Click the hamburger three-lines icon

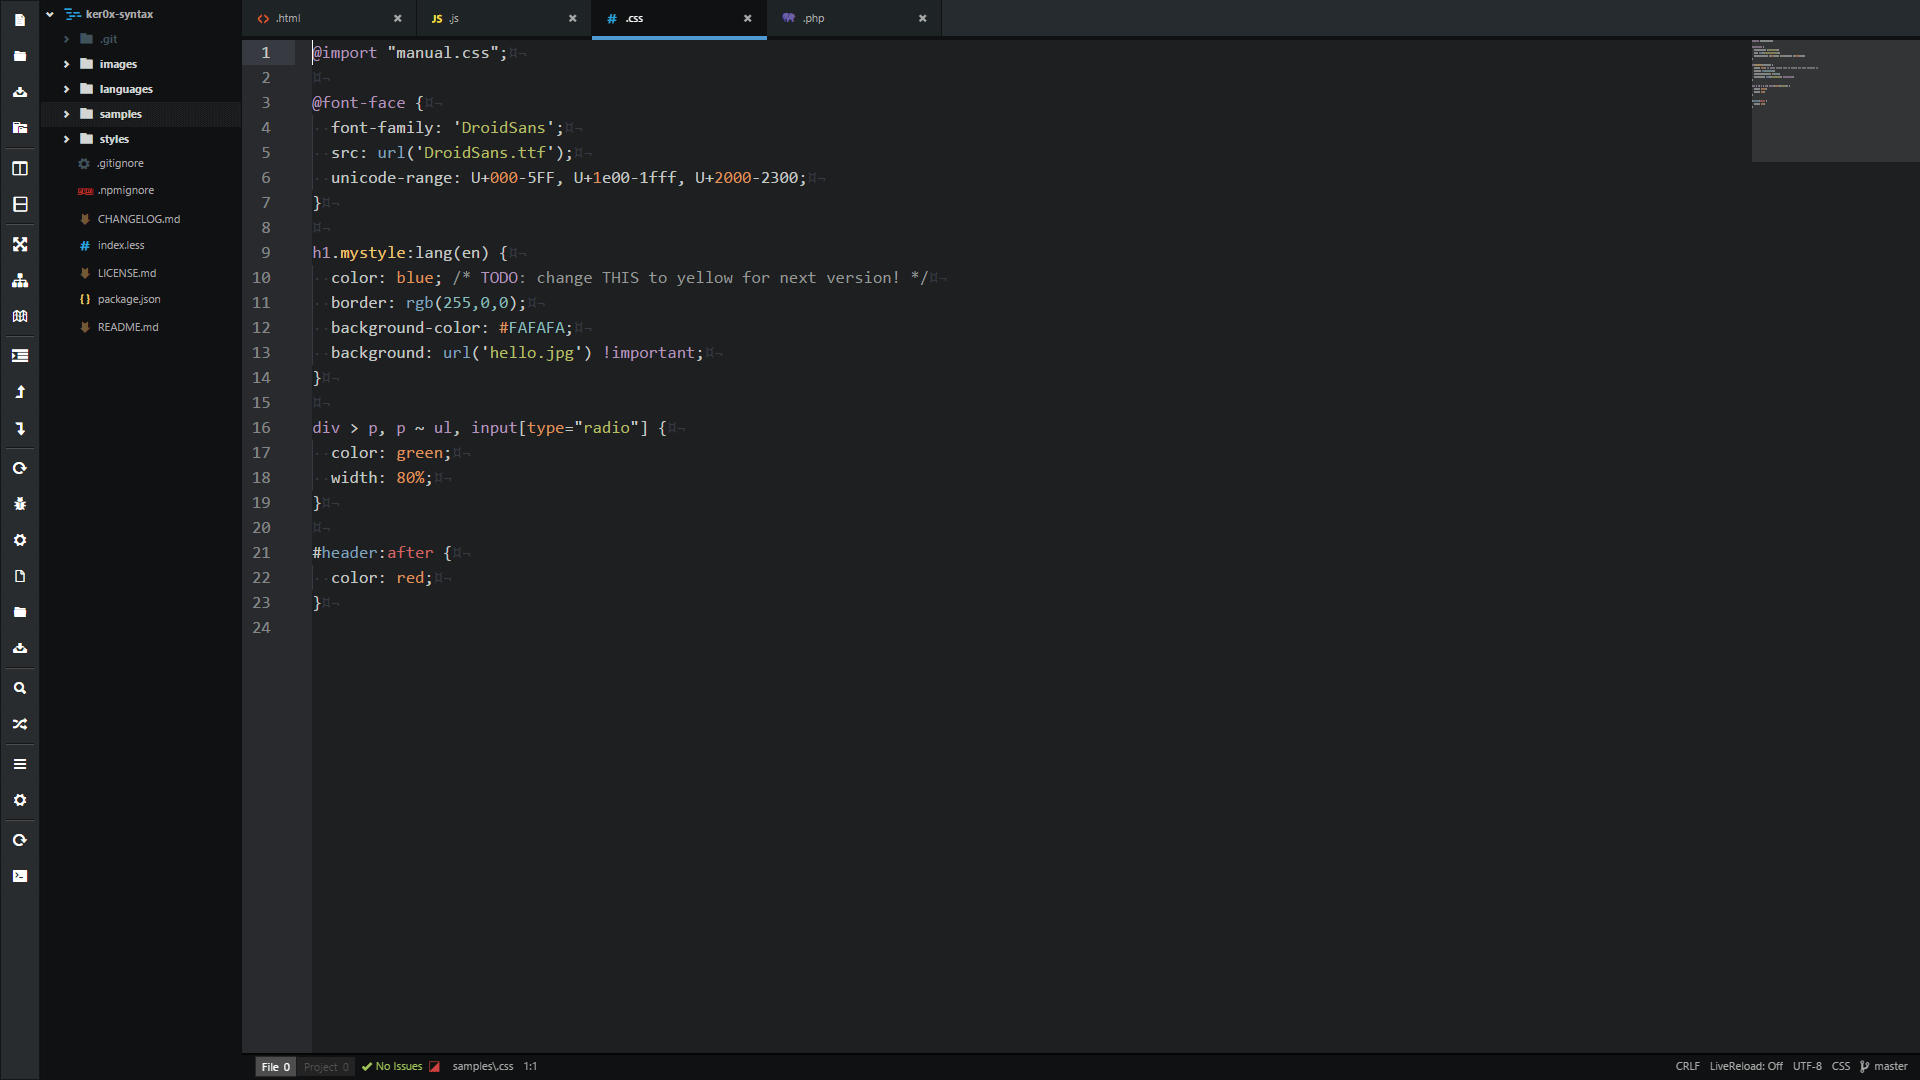(x=20, y=764)
